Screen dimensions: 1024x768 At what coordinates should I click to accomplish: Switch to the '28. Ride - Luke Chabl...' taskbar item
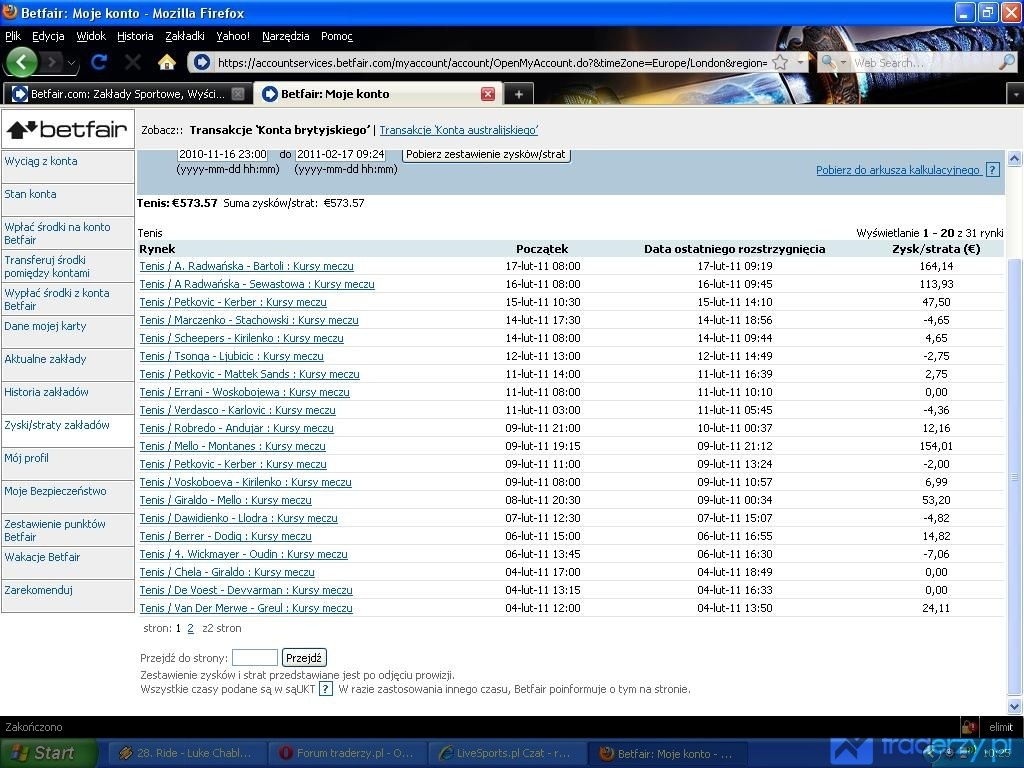(x=187, y=753)
